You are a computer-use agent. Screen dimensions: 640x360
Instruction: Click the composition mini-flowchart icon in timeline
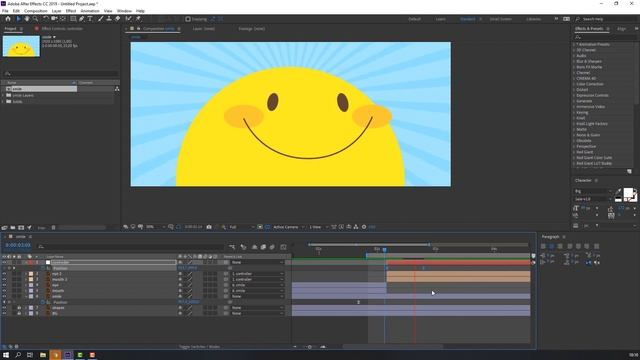pos(232,247)
